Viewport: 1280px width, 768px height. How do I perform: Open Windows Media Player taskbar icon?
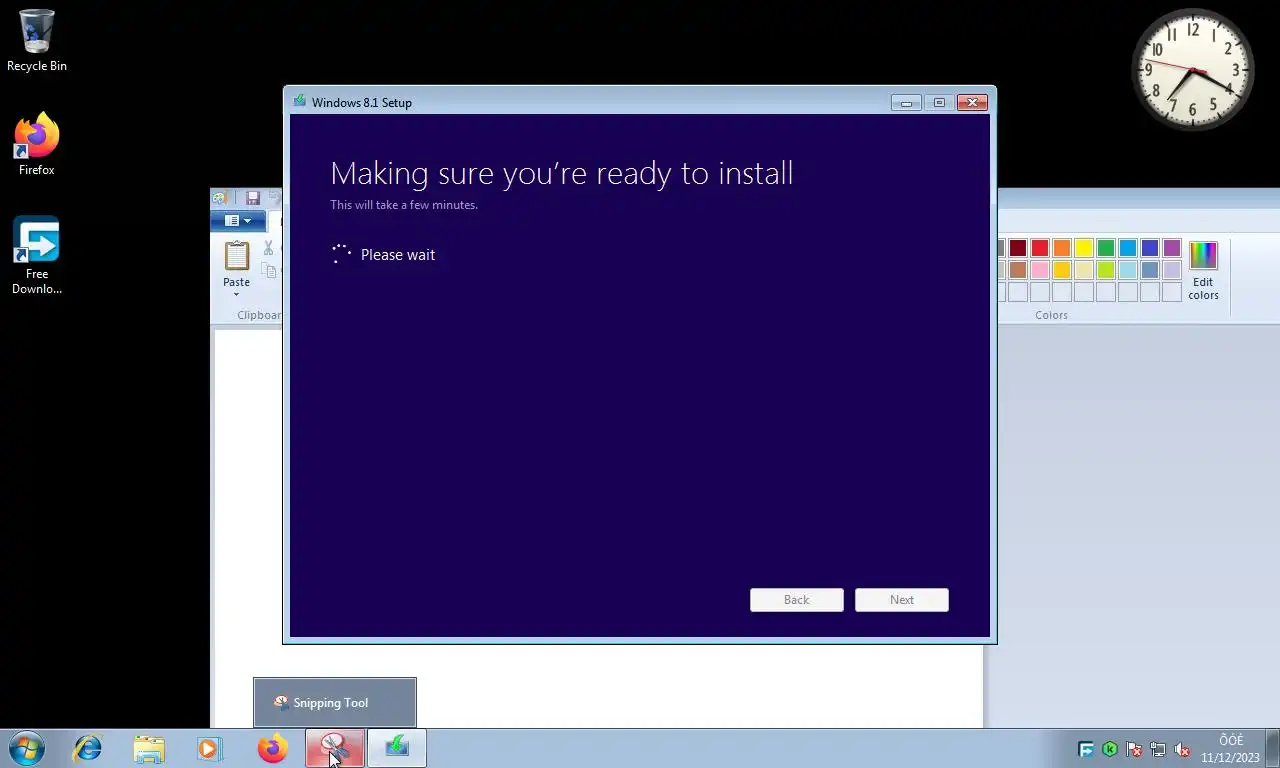tap(210, 748)
